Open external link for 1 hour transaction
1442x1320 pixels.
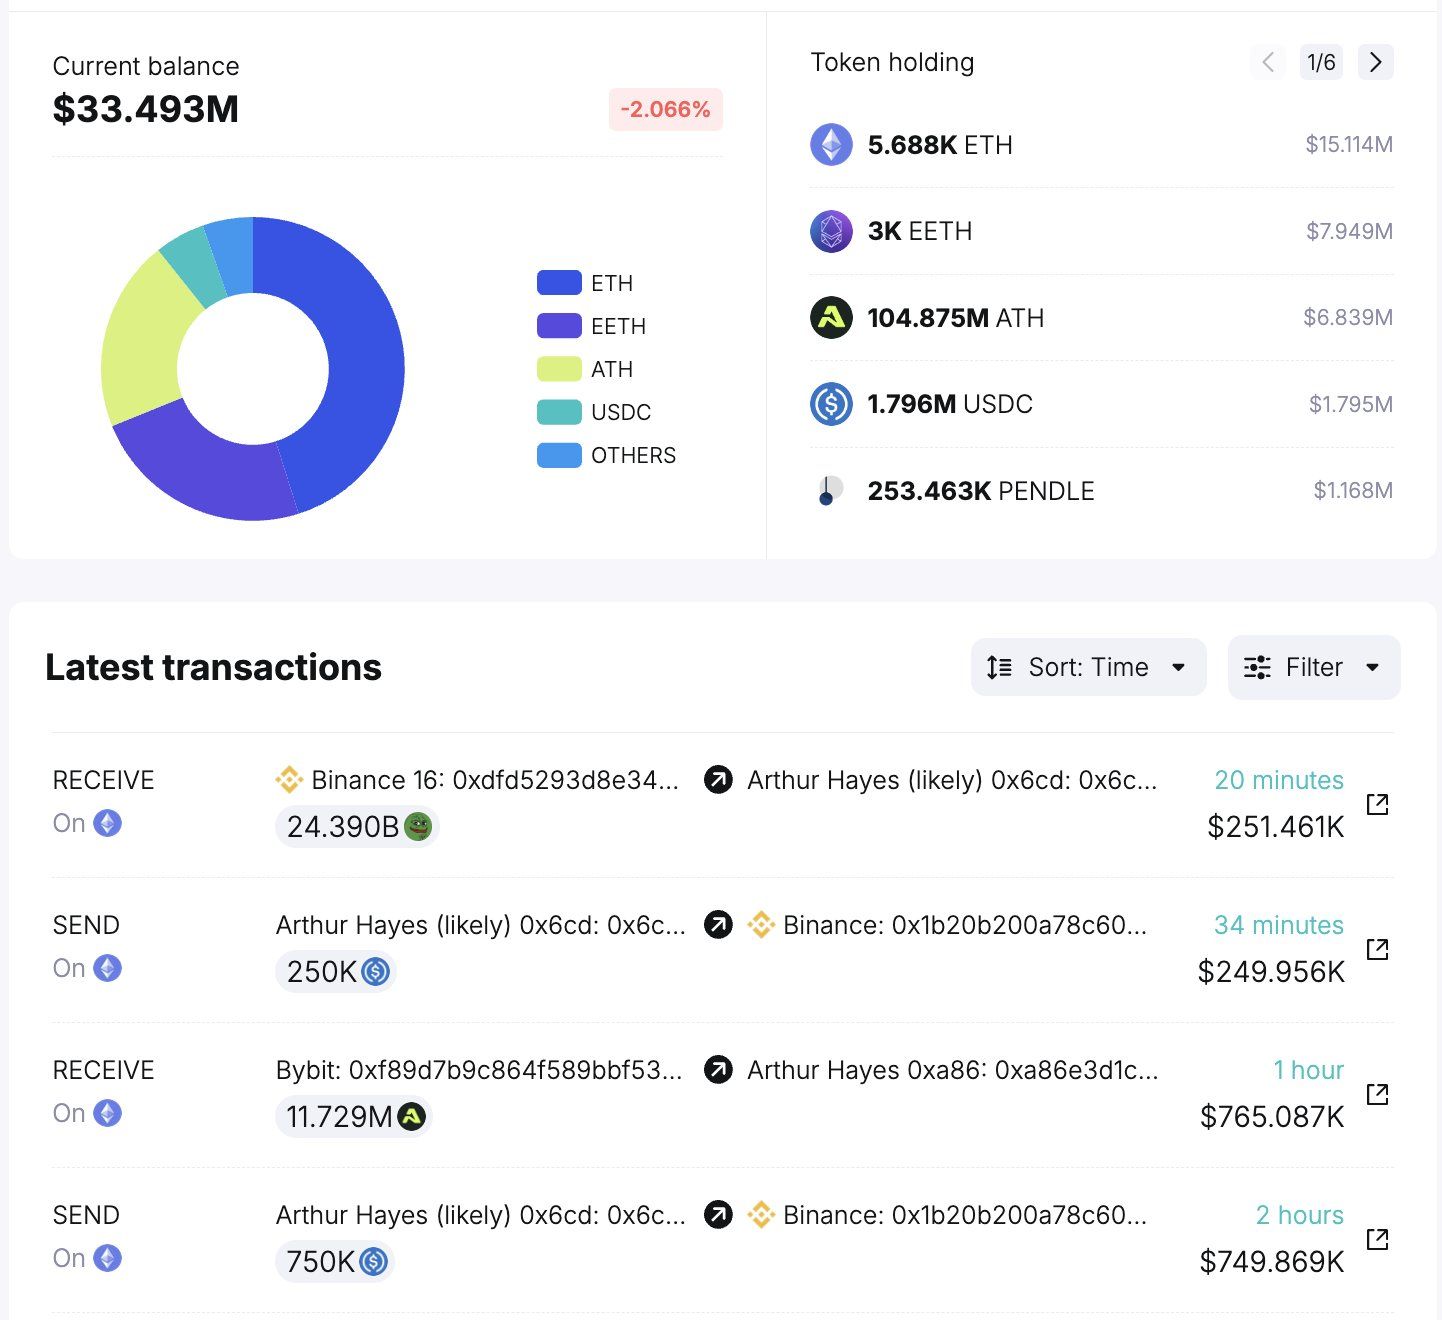pos(1377,1094)
